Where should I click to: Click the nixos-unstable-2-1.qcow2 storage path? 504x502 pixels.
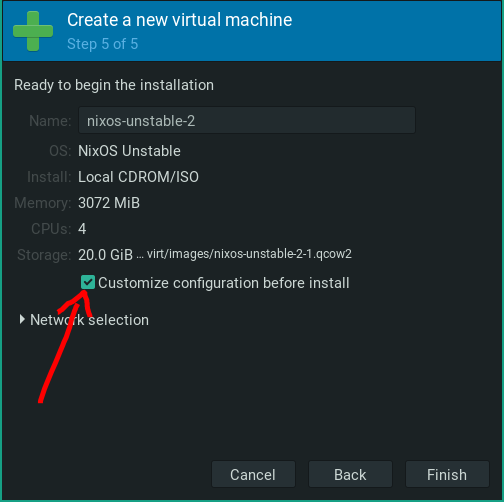249,254
